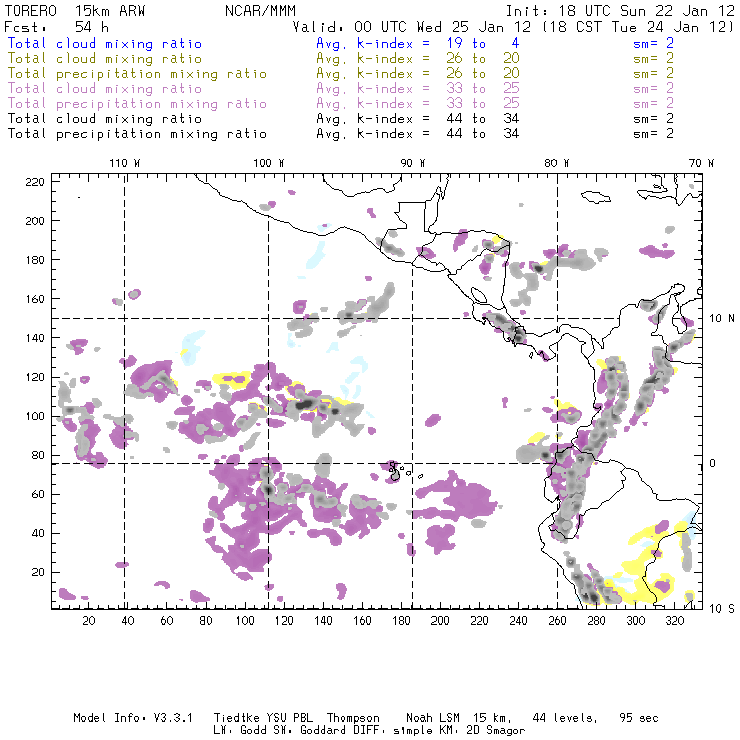740x740 pixels.
Task: Click the '80 W' longitude label
Action: tap(556, 163)
